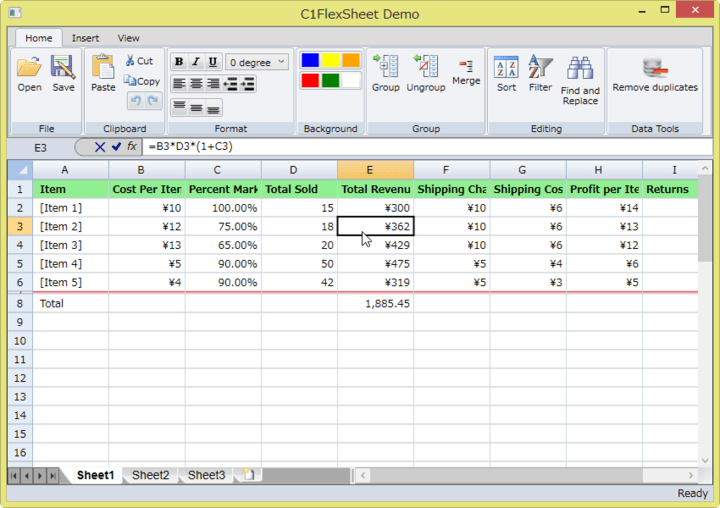Pick the blue background color swatch

(x=310, y=61)
